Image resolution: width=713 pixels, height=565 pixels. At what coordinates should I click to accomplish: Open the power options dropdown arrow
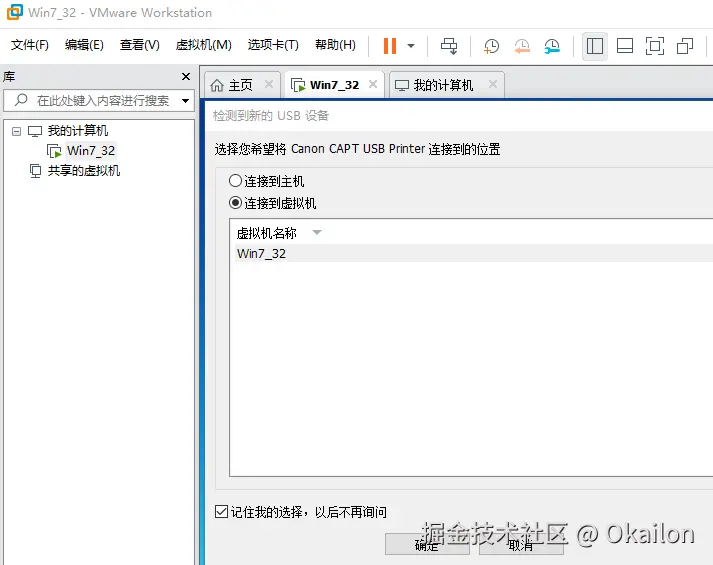coord(411,45)
